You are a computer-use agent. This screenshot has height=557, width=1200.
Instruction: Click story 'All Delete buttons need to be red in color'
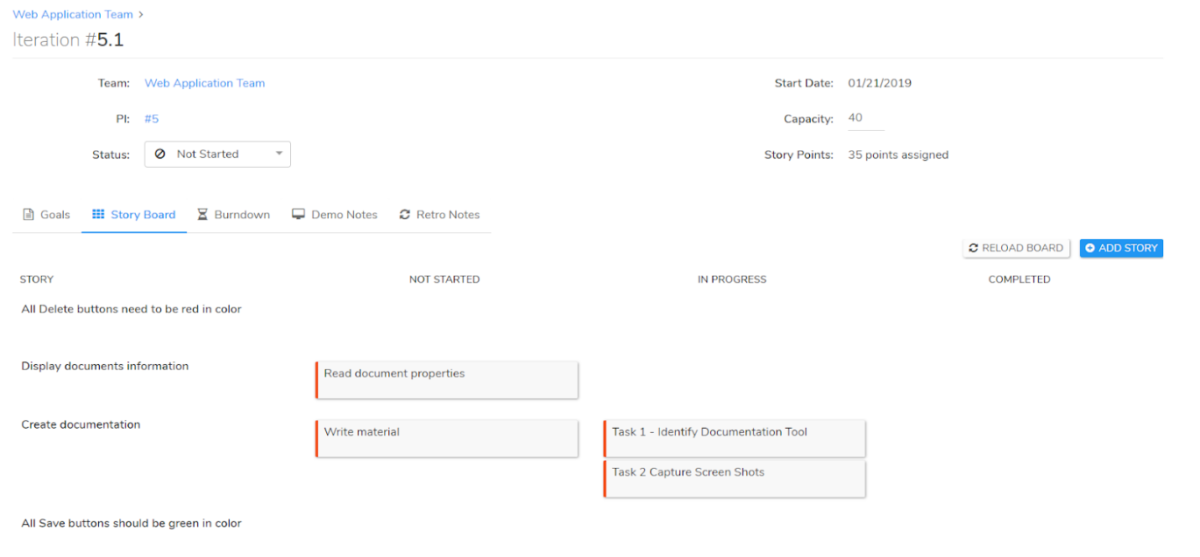131,310
